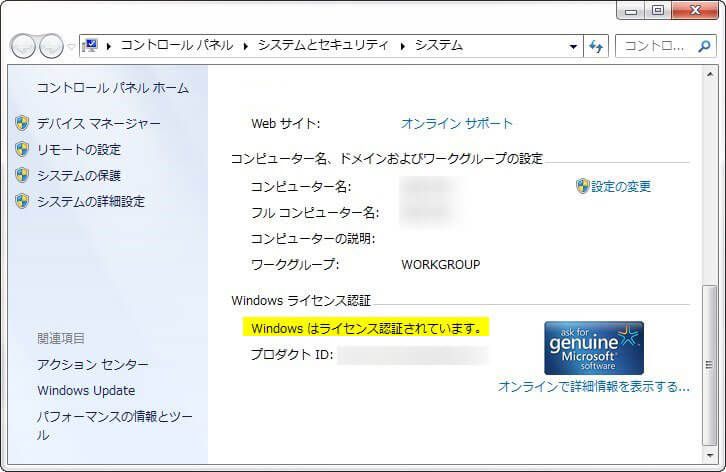Open コントロール パネル ホーム link
726x472 pixels.
tap(113, 88)
